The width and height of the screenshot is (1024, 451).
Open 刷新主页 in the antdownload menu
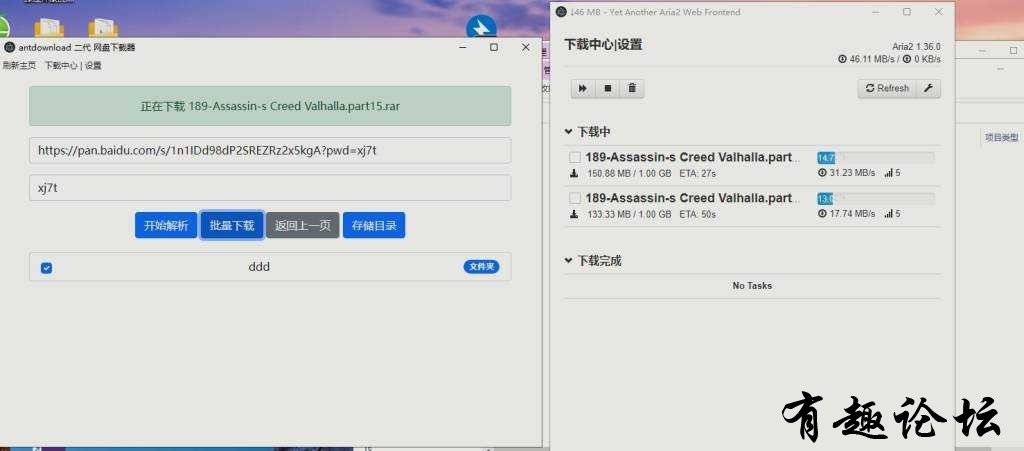click(20, 66)
